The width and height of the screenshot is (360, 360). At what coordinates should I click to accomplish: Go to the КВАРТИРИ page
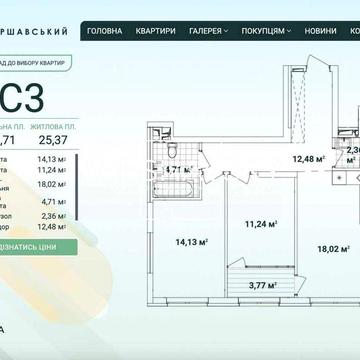coord(155,31)
